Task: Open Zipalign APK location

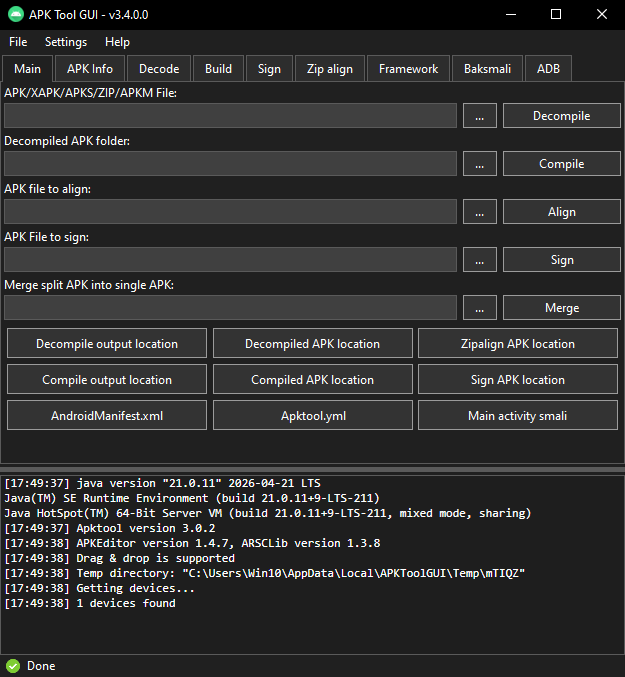Action: click(x=518, y=343)
